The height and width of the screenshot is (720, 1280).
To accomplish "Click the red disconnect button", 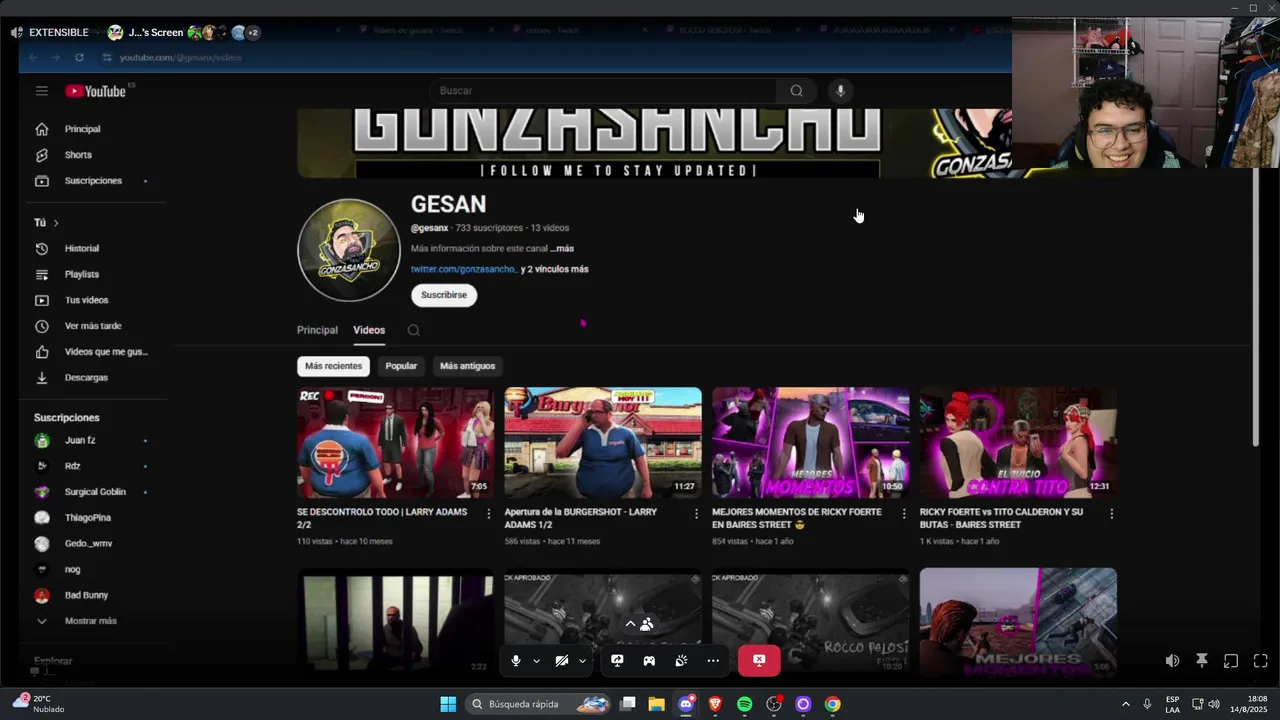I will (759, 661).
